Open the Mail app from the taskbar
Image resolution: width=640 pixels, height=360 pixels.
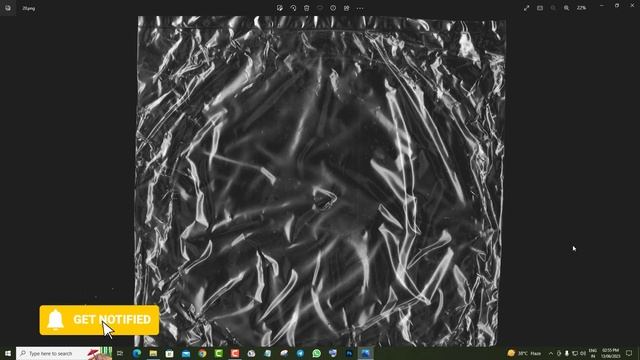pyautogui.click(x=186, y=353)
